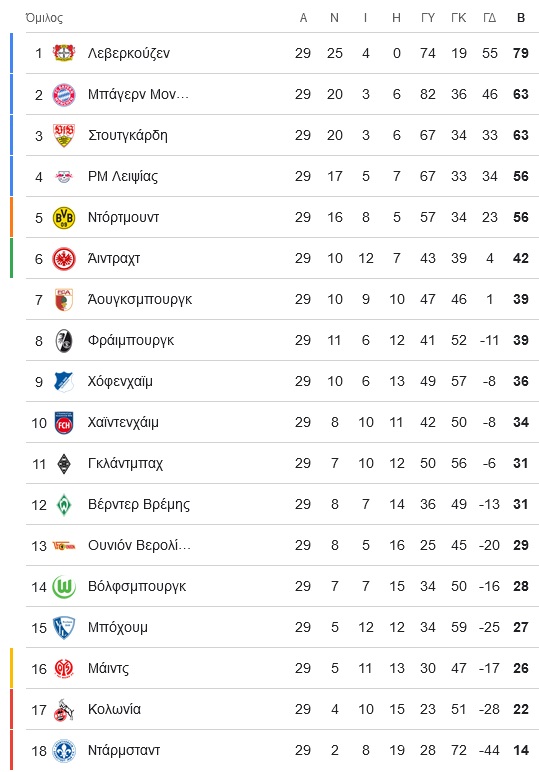The height and width of the screenshot is (772, 539).
Task: Select the Φράιμπουργκ team name
Action: tap(131, 340)
